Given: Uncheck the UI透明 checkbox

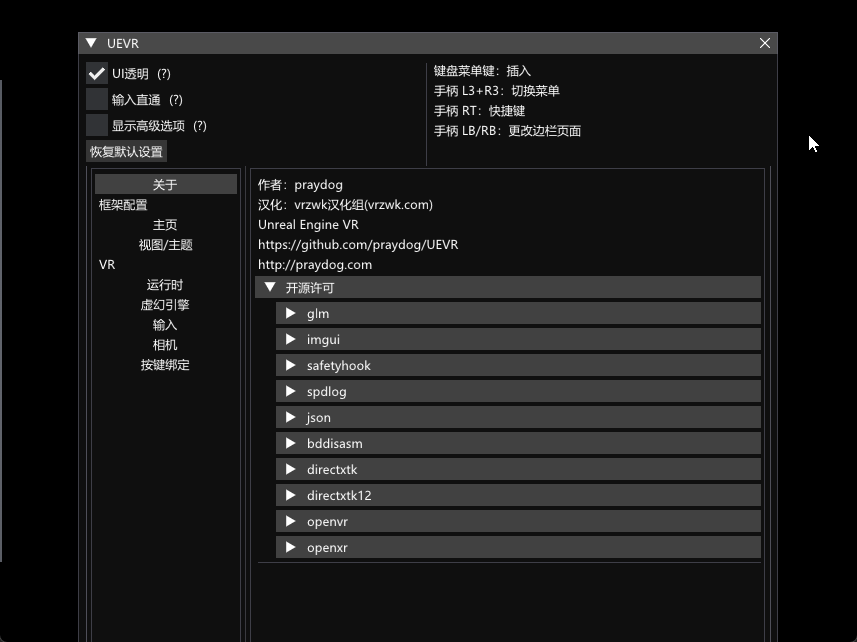Looking at the screenshot, I should (97, 73).
